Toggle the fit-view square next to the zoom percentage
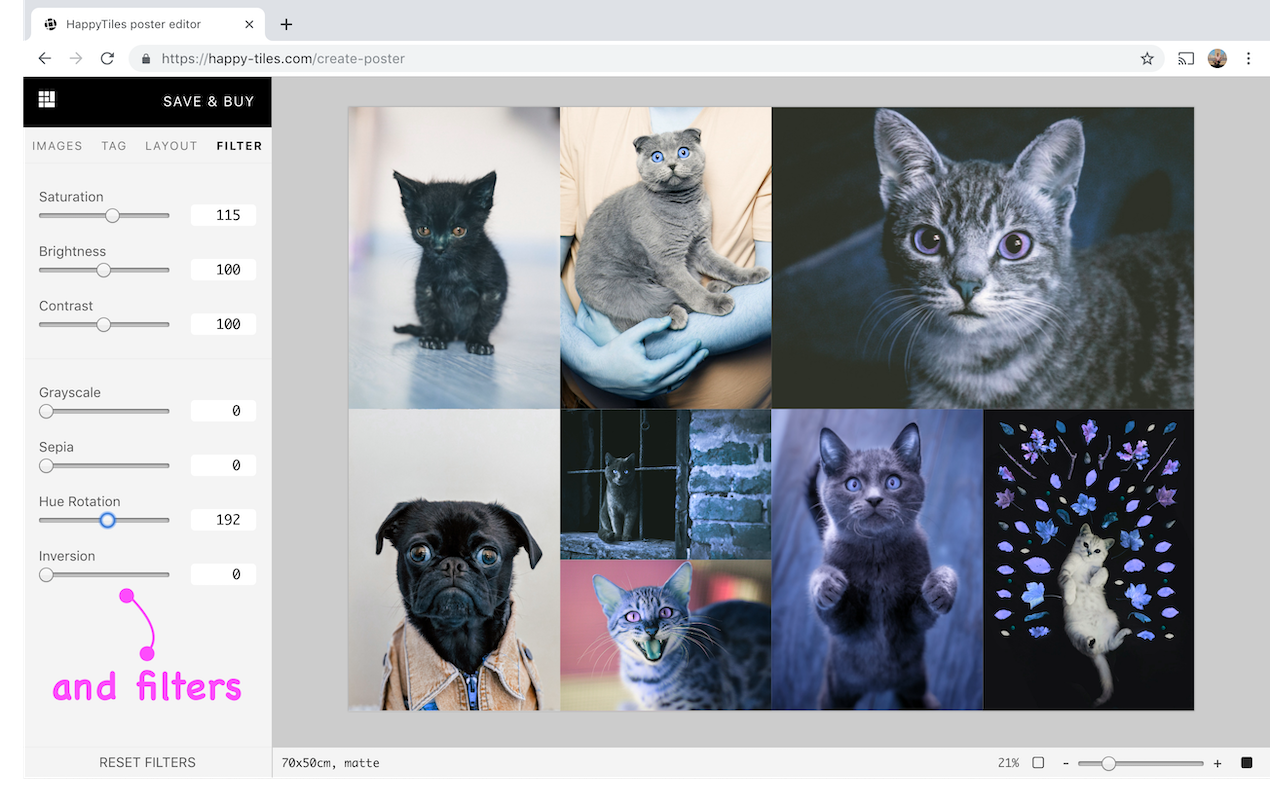The height and width of the screenshot is (806, 1270). coord(1037,762)
